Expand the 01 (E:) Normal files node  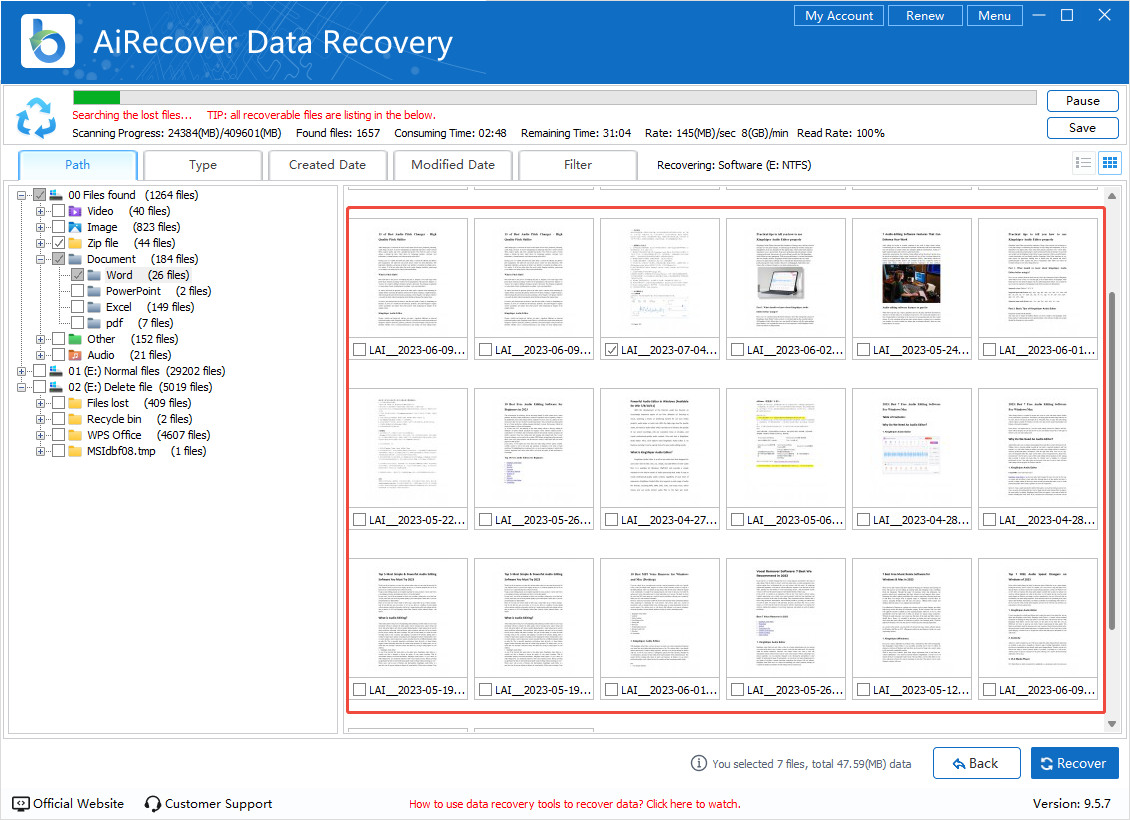23,371
